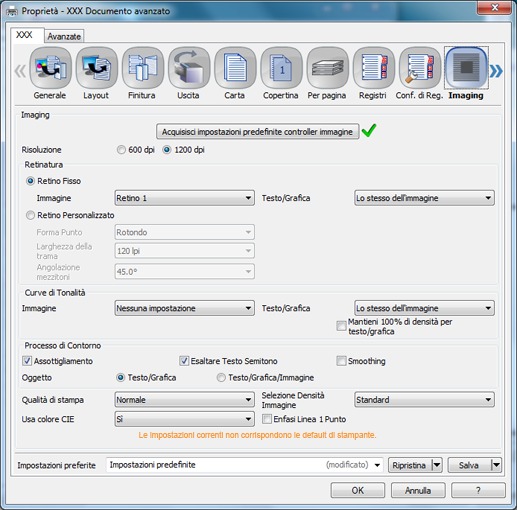Open the Finitura settings icon

pos(143,68)
